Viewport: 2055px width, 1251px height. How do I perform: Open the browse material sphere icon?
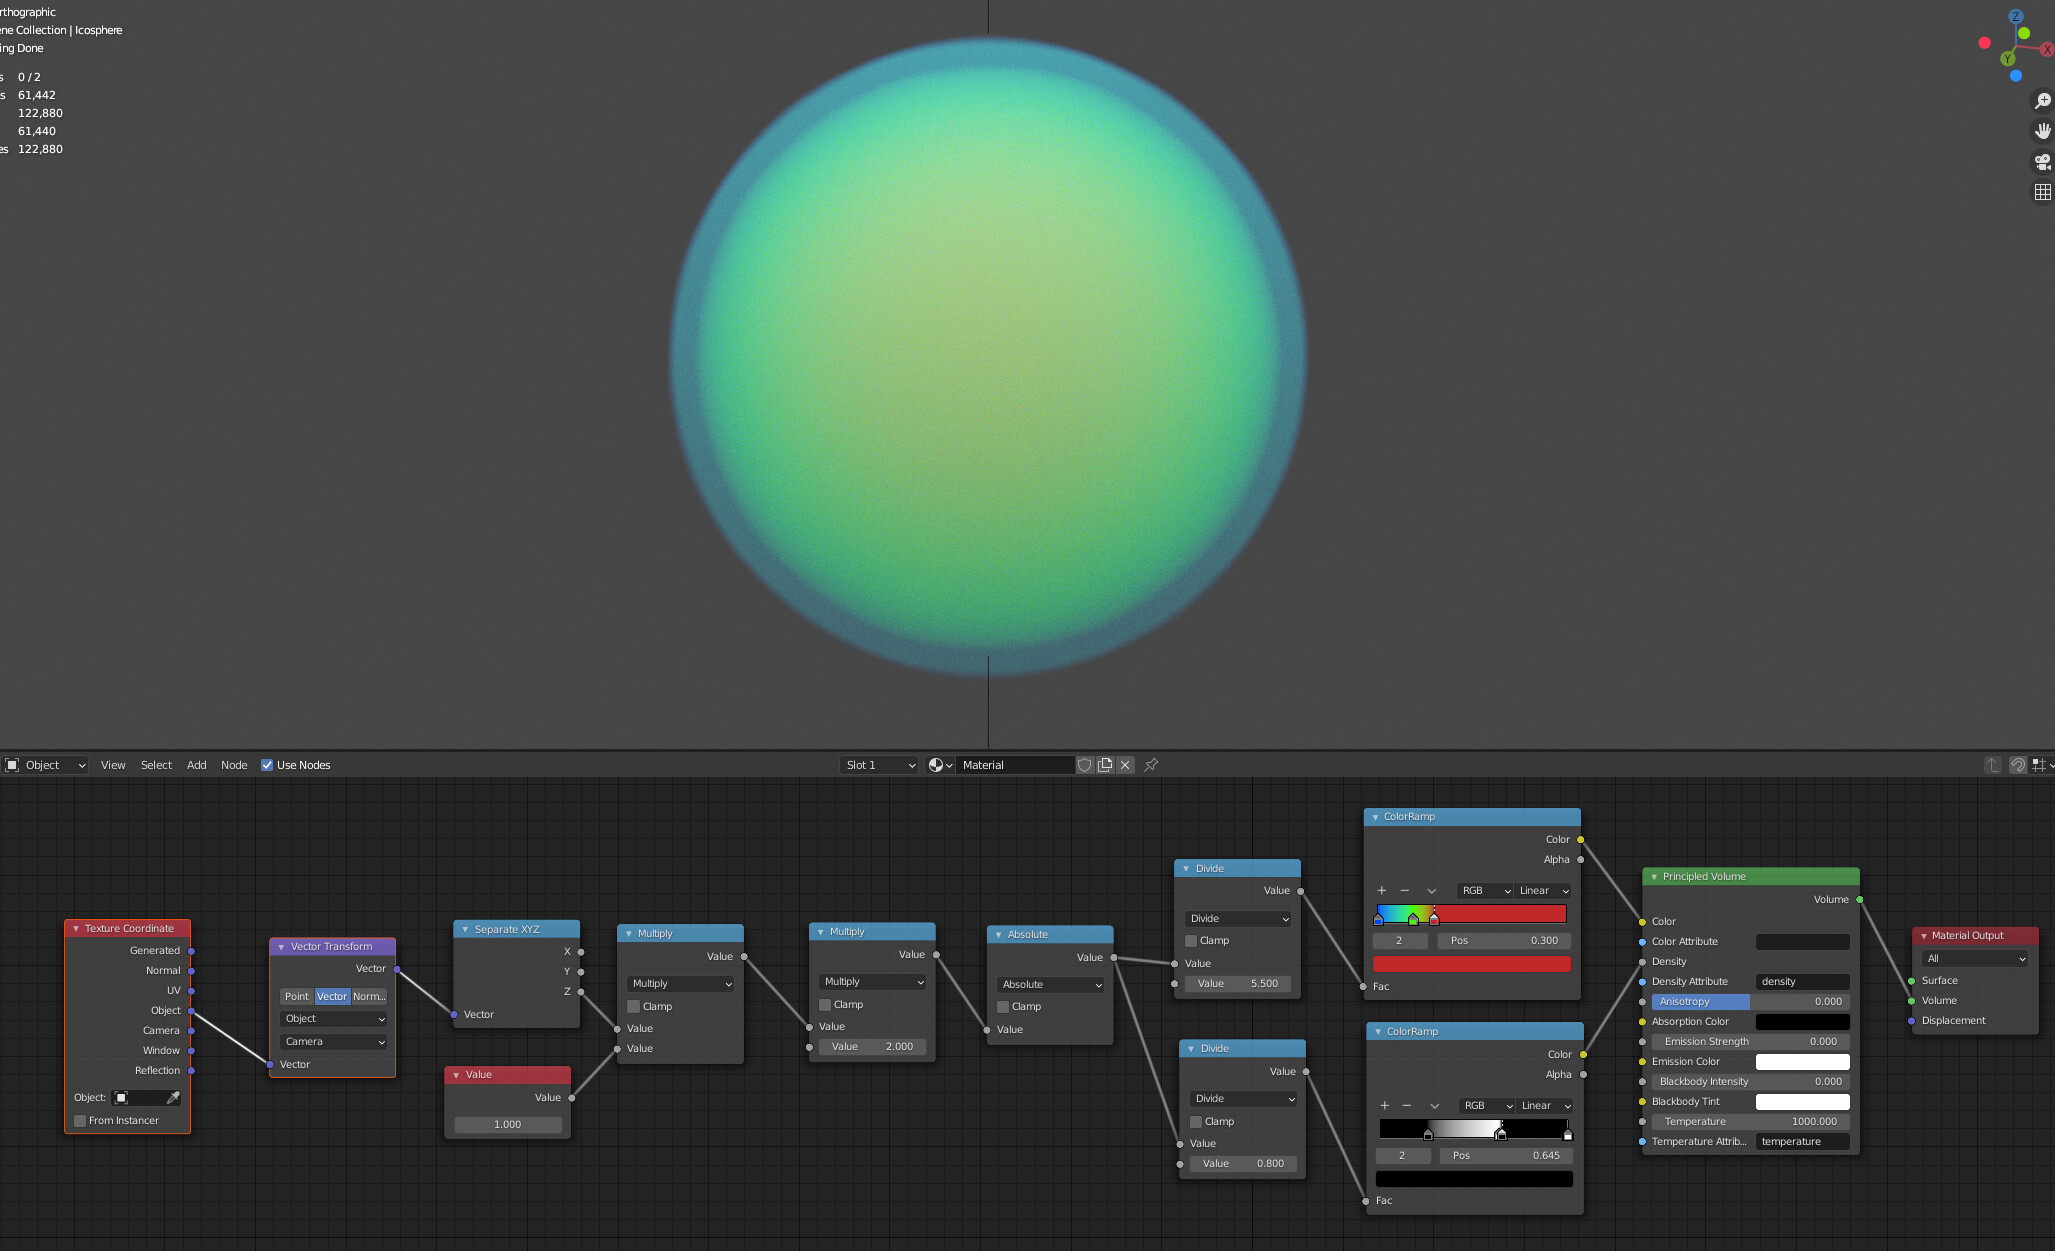[x=940, y=765]
